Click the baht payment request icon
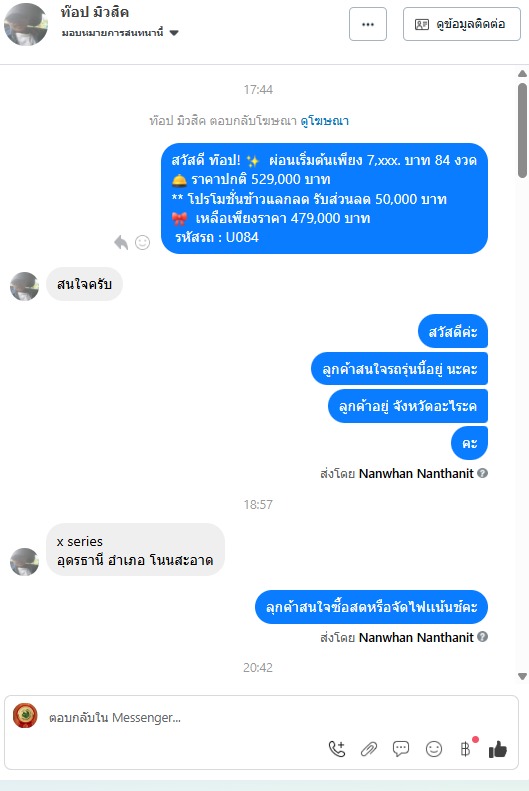This screenshot has width=529, height=791. tap(465, 749)
